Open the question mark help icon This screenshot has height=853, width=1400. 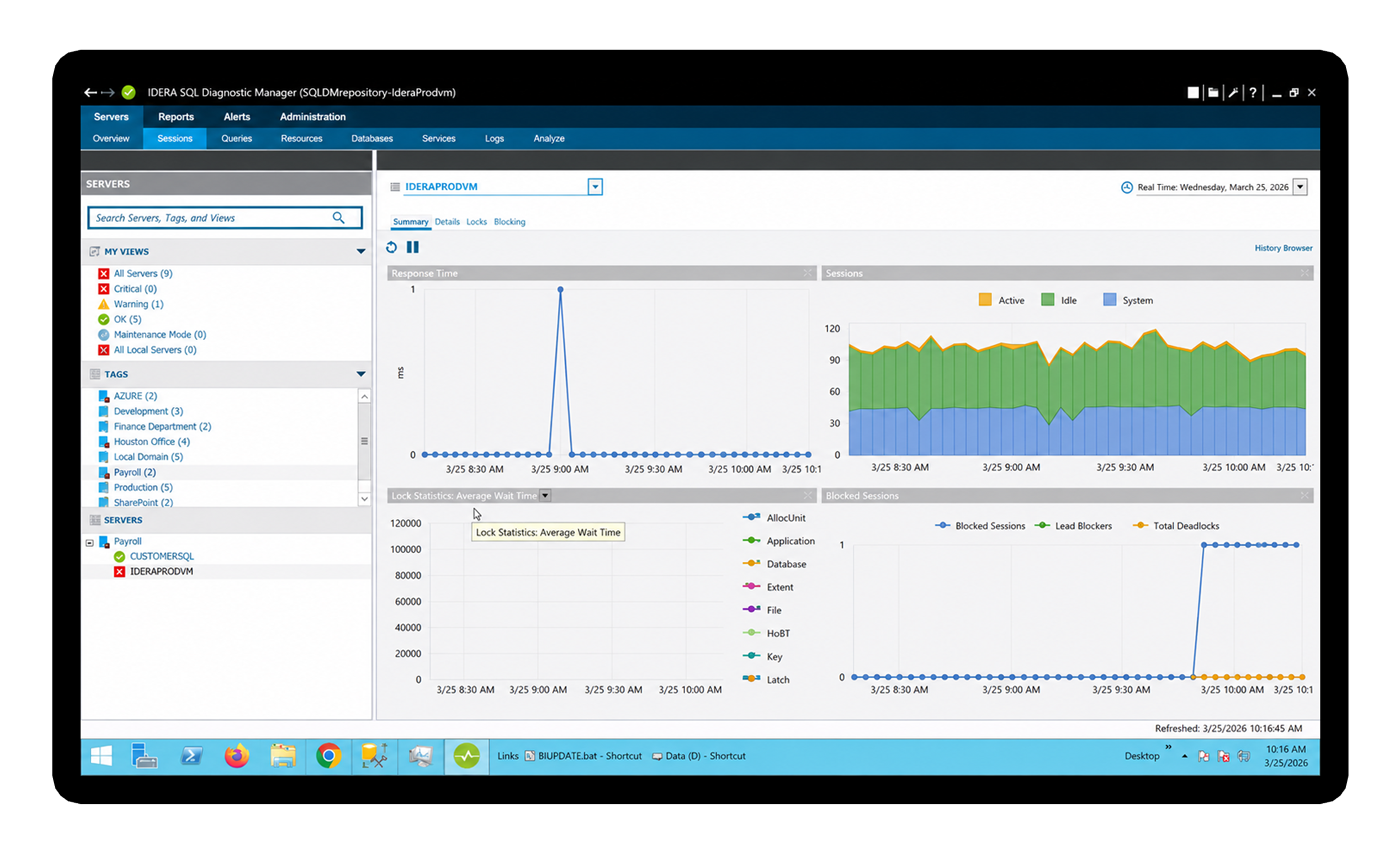[x=1253, y=92]
